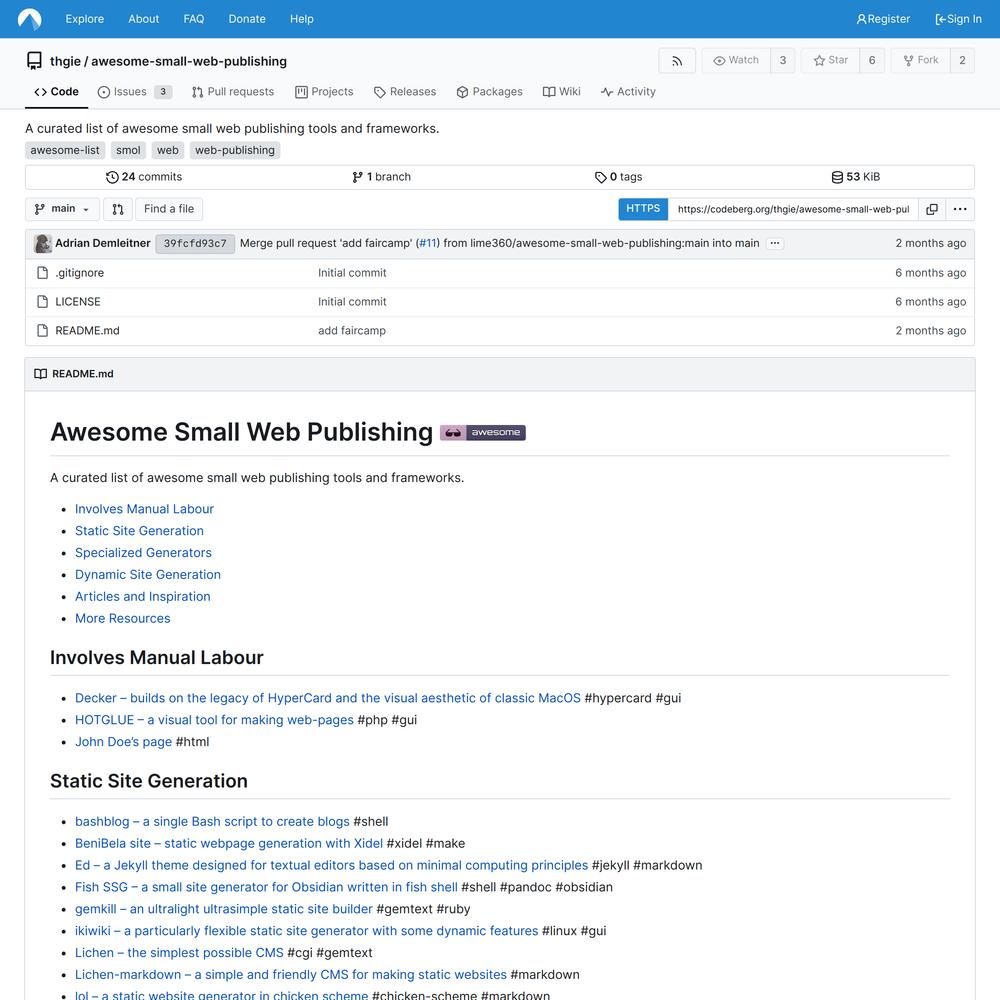
Task: Open John Doe's page link
Action: point(123,742)
